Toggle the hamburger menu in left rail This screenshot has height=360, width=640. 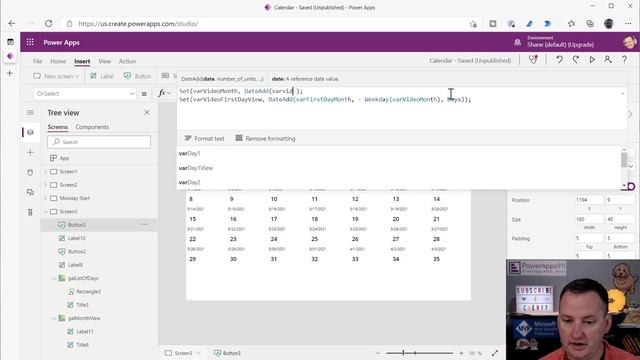click(30, 113)
